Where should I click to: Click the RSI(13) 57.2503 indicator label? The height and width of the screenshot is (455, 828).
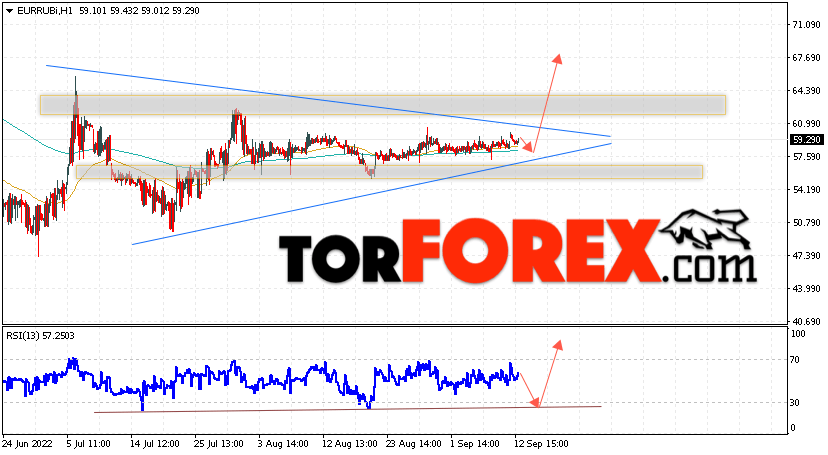click(40, 336)
